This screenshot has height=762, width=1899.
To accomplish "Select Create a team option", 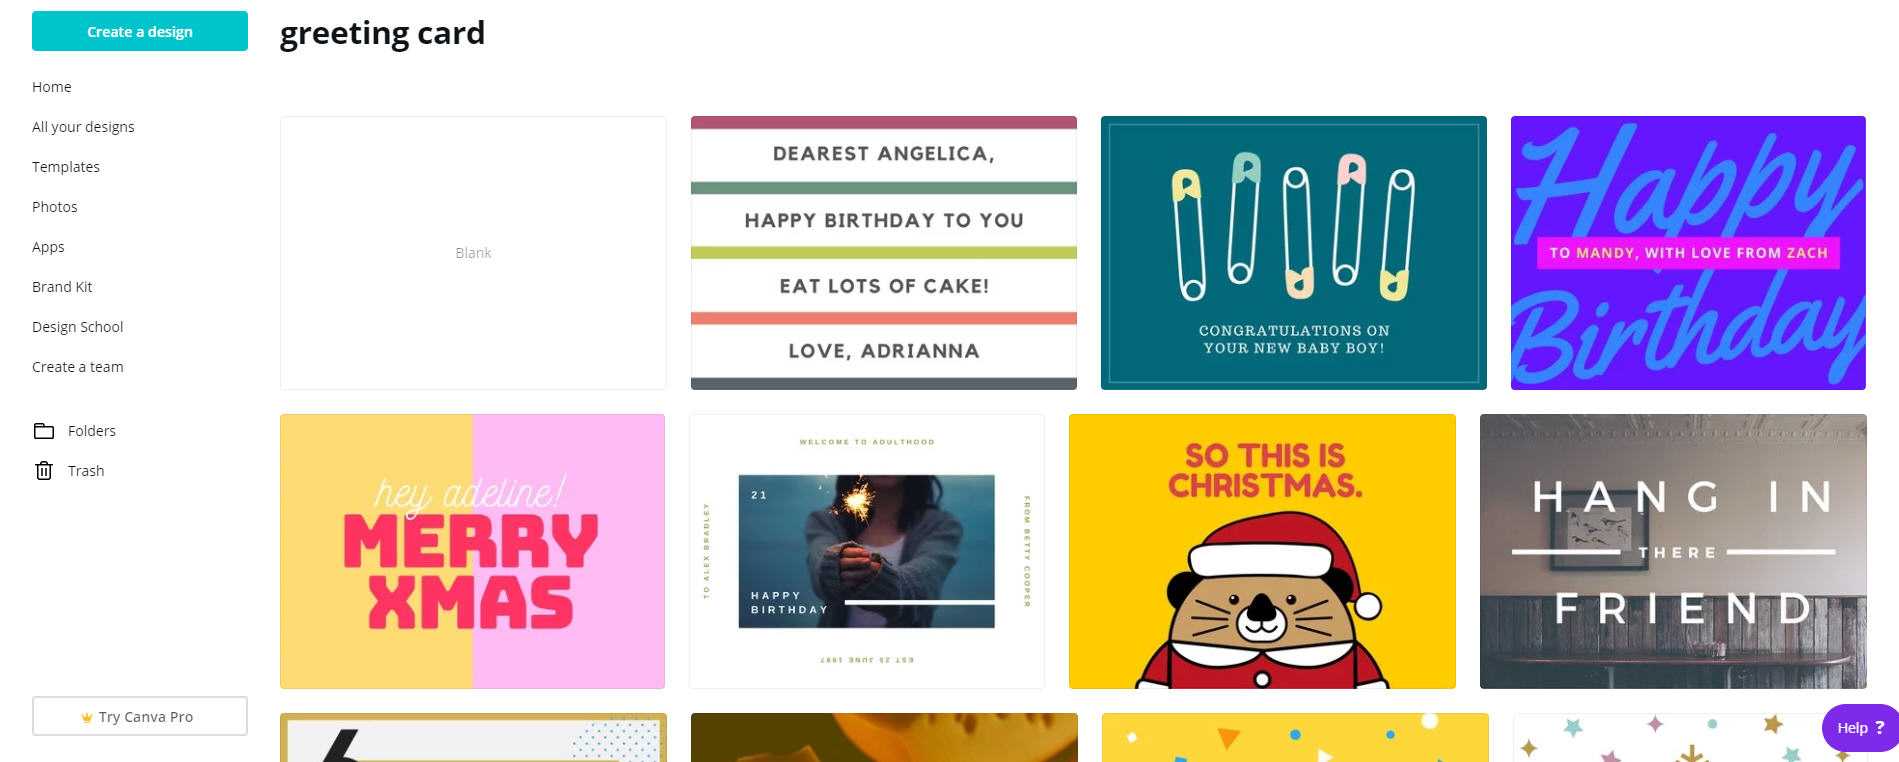I will (78, 367).
